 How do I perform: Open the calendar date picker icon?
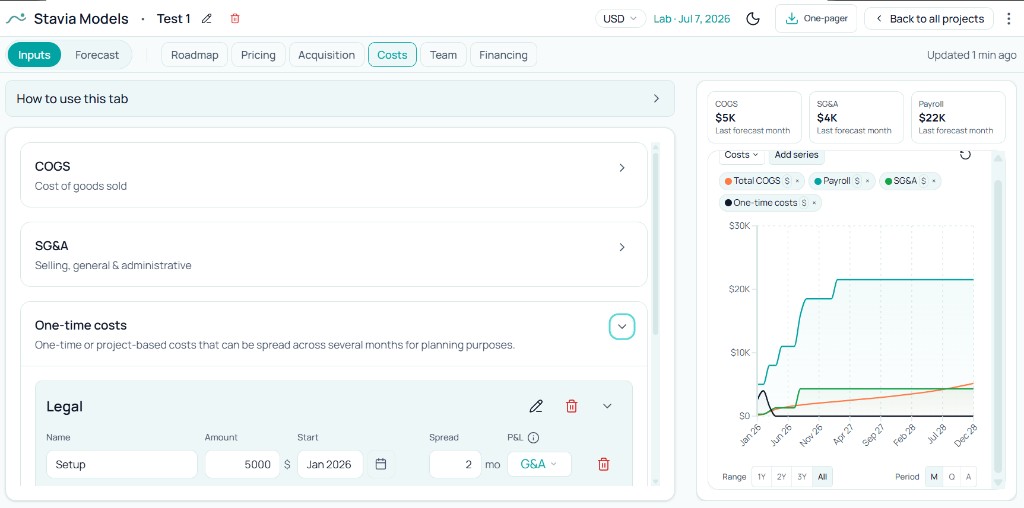click(381, 464)
